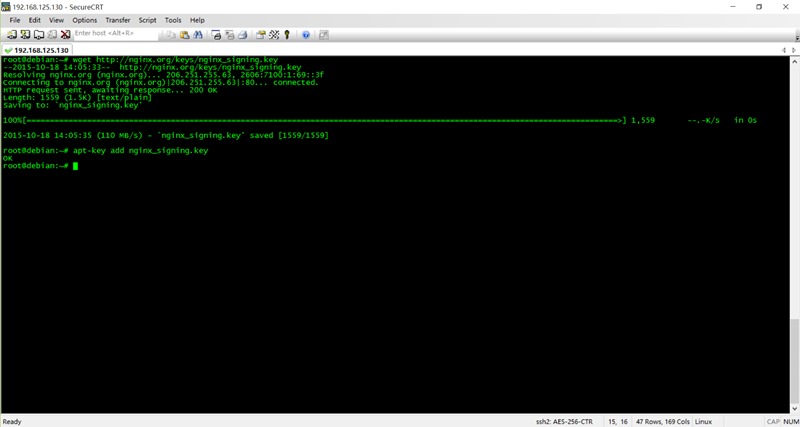Click the SecureCRT title bar application icon
Image resolution: width=800 pixels, height=427 pixels.
[6, 7]
